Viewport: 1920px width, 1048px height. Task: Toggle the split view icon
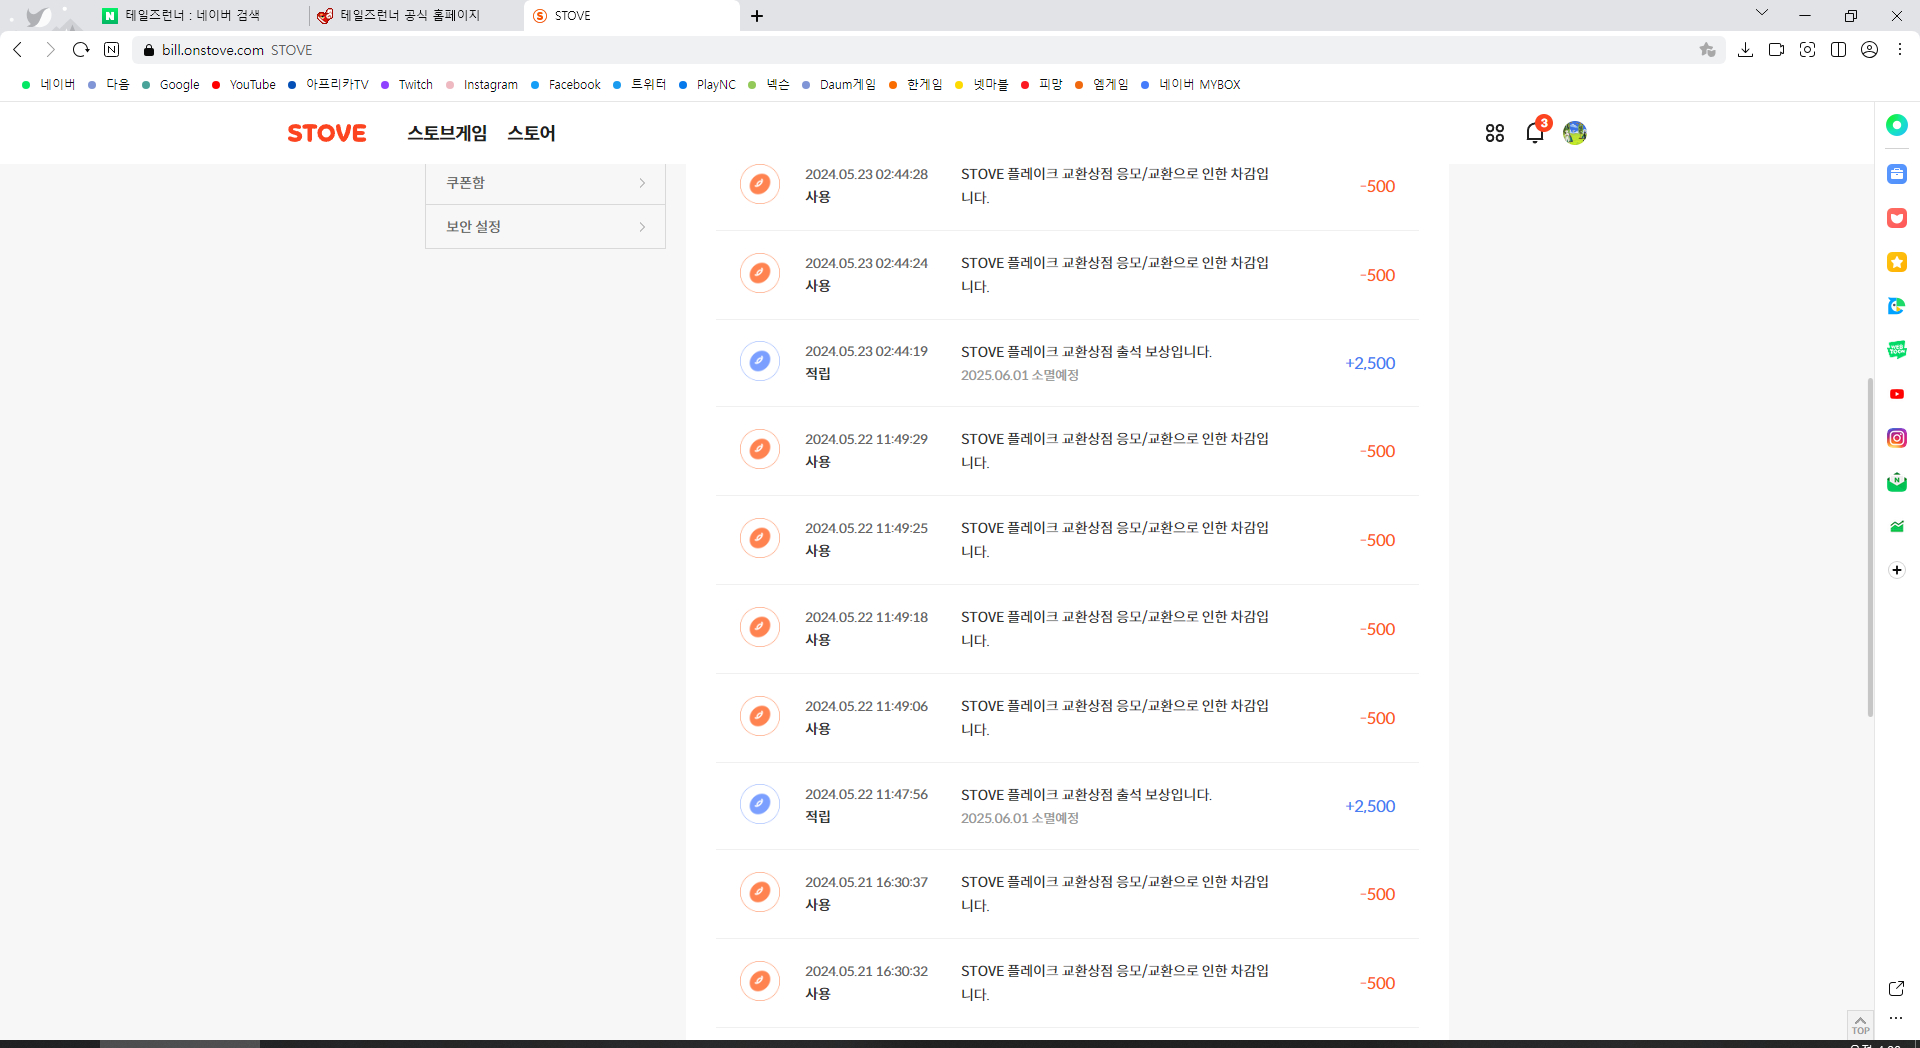[1838, 50]
